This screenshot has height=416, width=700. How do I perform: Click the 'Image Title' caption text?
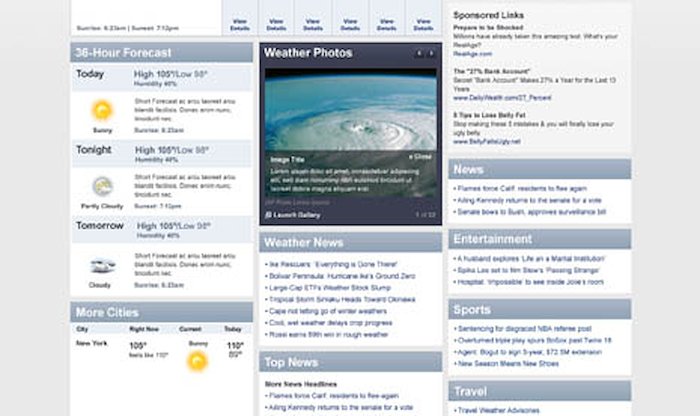(x=287, y=159)
